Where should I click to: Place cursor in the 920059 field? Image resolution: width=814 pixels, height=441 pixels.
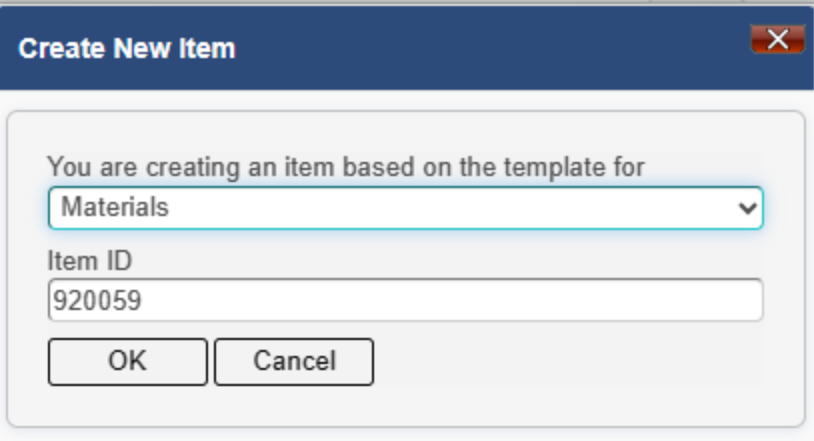405,300
